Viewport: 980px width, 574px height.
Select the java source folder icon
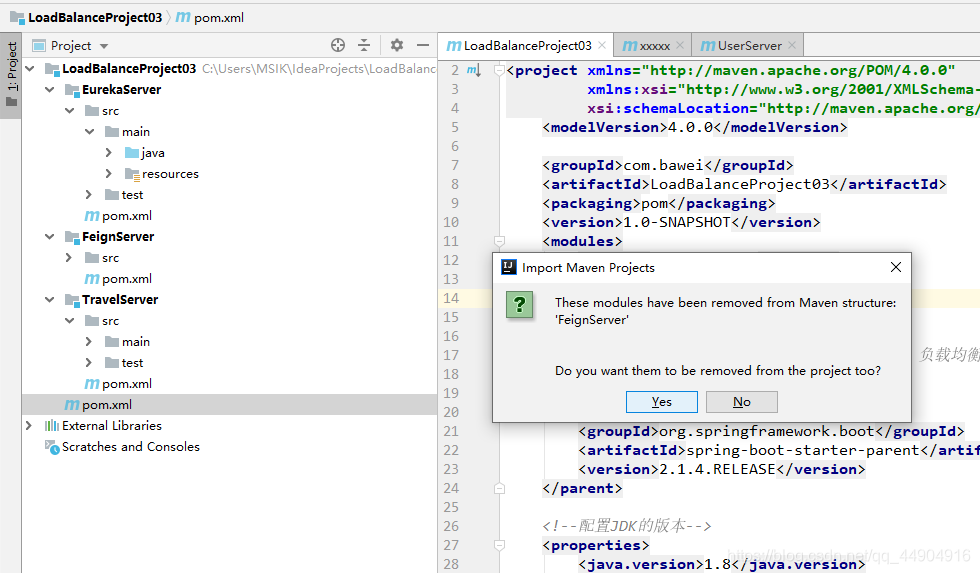pos(132,153)
